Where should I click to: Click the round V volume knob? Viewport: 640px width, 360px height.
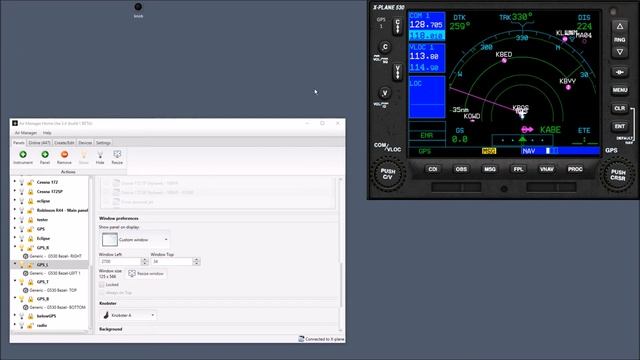point(384,93)
